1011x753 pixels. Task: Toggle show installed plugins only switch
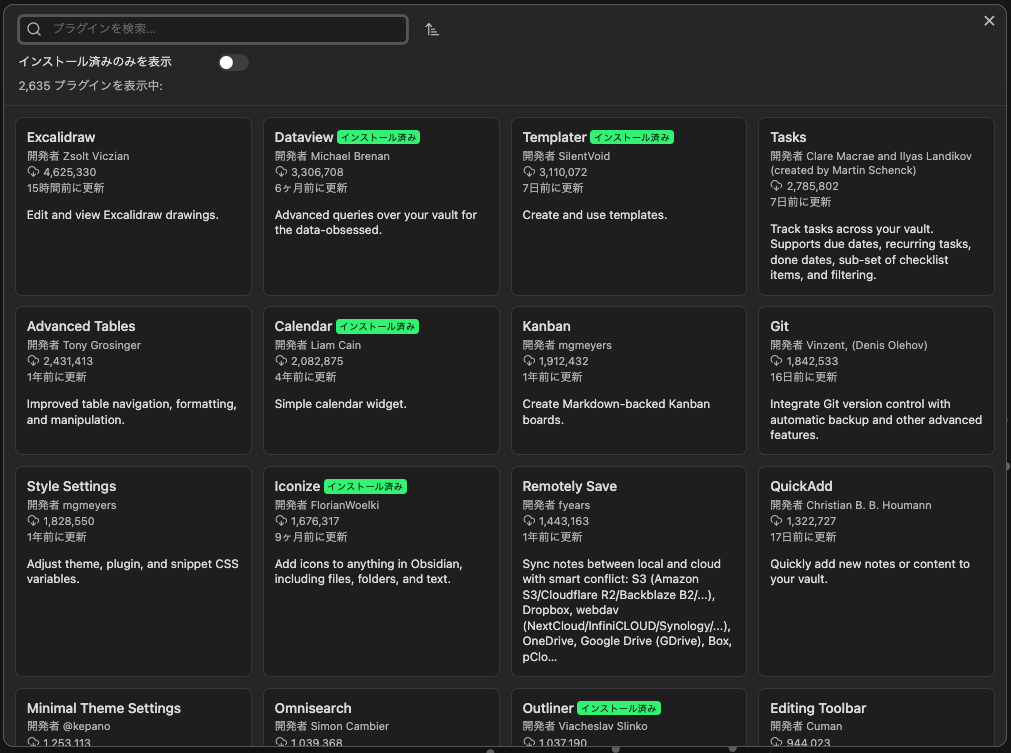coord(233,62)
